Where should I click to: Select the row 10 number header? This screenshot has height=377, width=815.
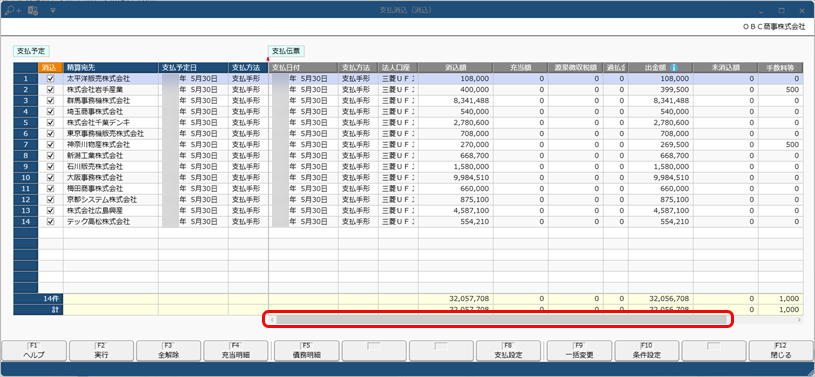pyautogui.click(x=25, y=178)
